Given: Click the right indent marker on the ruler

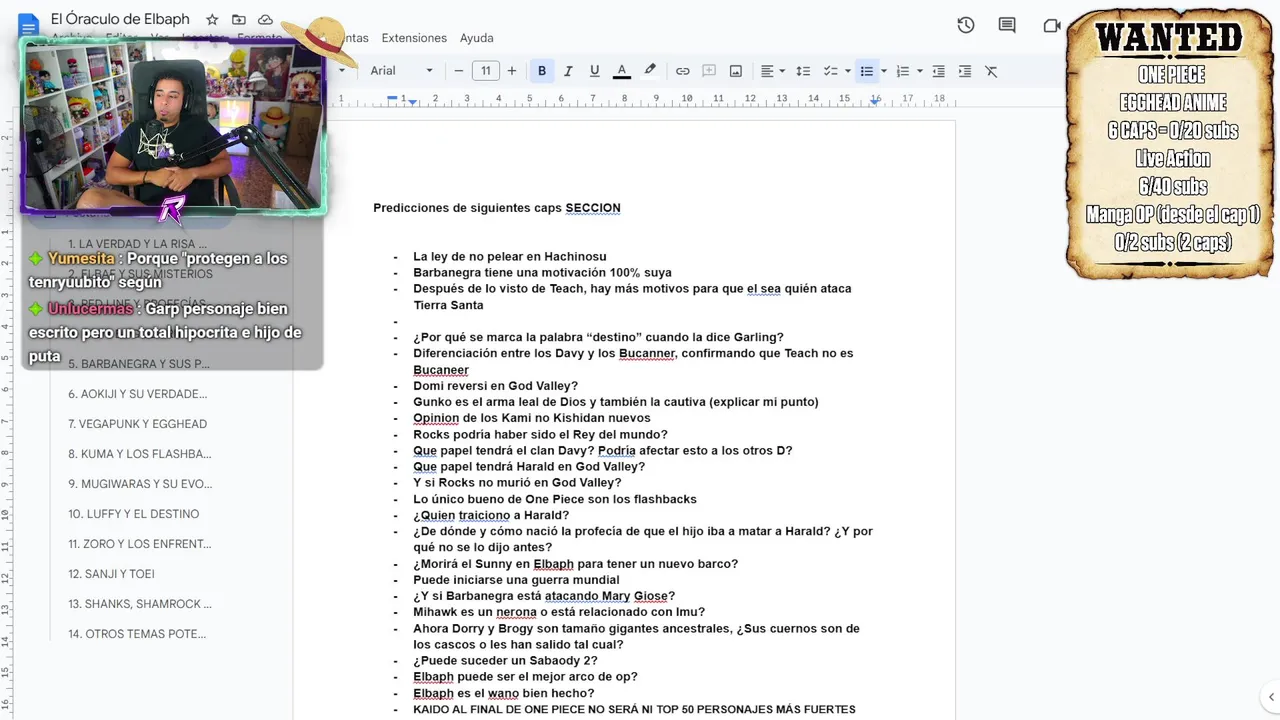Looking at the screenshot, I should pos(875,100).
